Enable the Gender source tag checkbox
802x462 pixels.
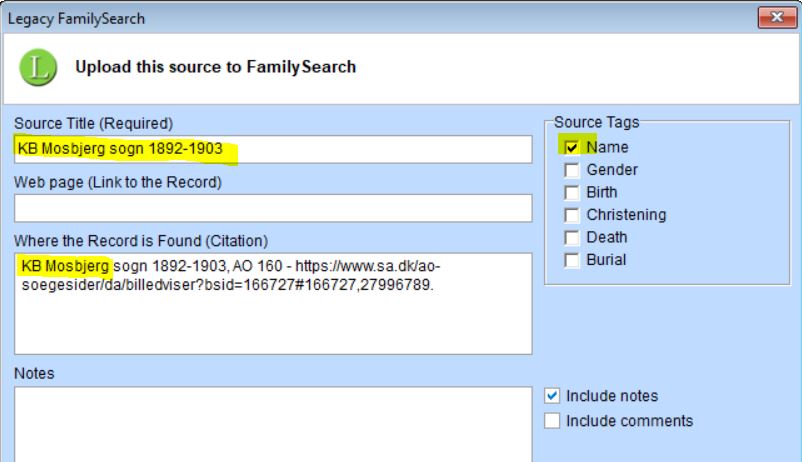[571, 170]
